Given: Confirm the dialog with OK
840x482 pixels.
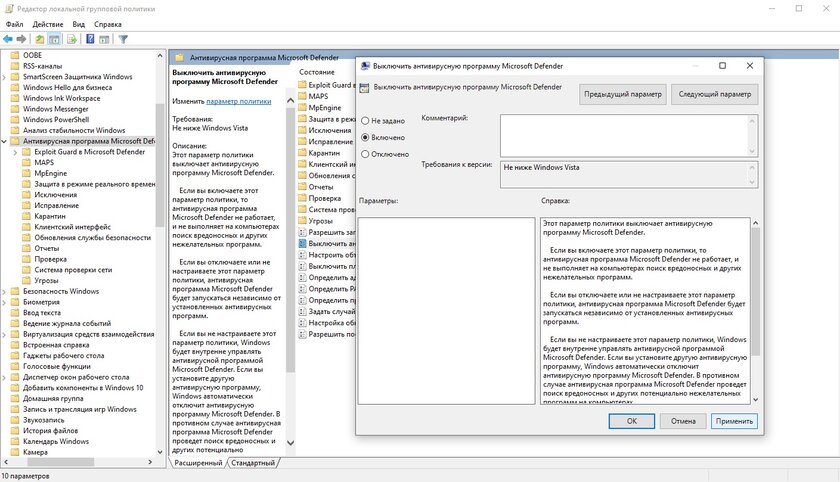Looking at the screenshot, I should (x=632, y=421).
